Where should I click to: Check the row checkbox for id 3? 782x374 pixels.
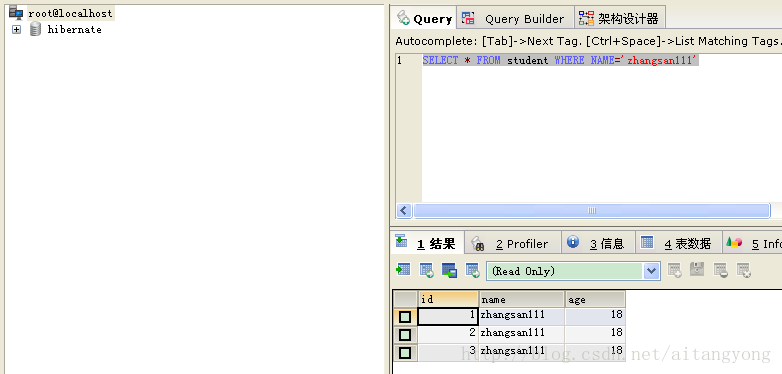click(x=405, y=353)
